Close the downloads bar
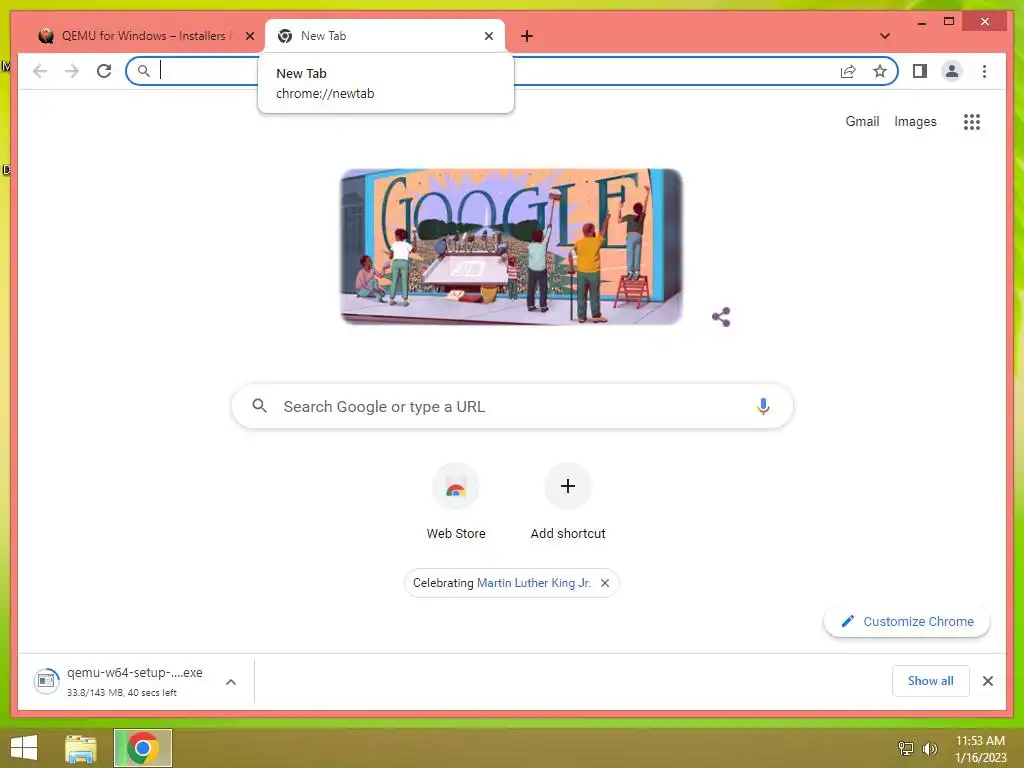 tap(987, 681)
